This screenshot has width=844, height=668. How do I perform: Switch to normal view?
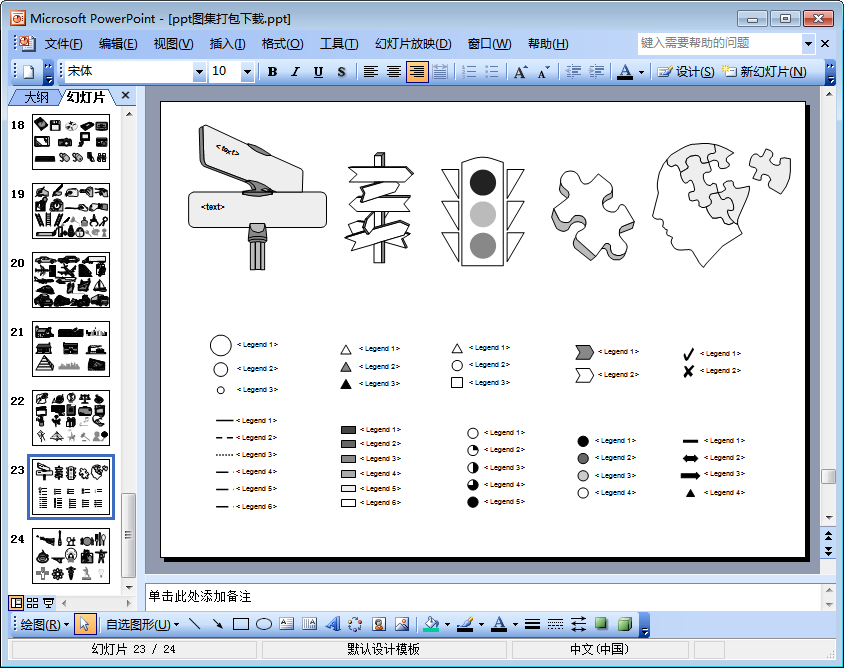point(16,603)
